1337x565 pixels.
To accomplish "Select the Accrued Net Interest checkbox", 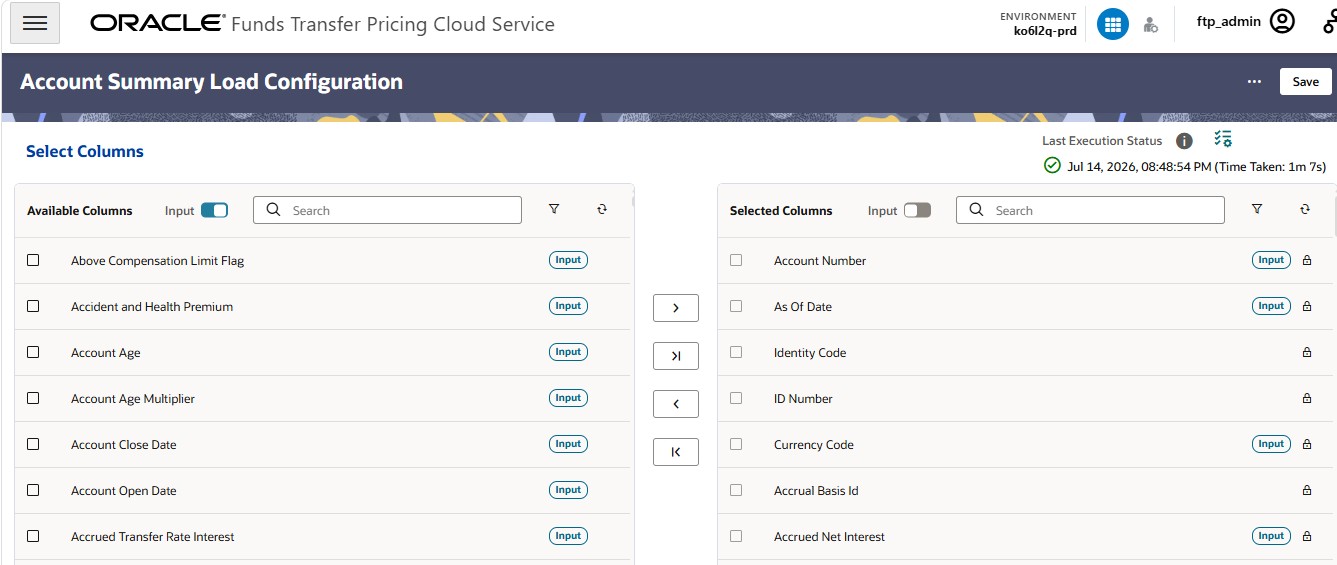I will (x=736, y=536).
